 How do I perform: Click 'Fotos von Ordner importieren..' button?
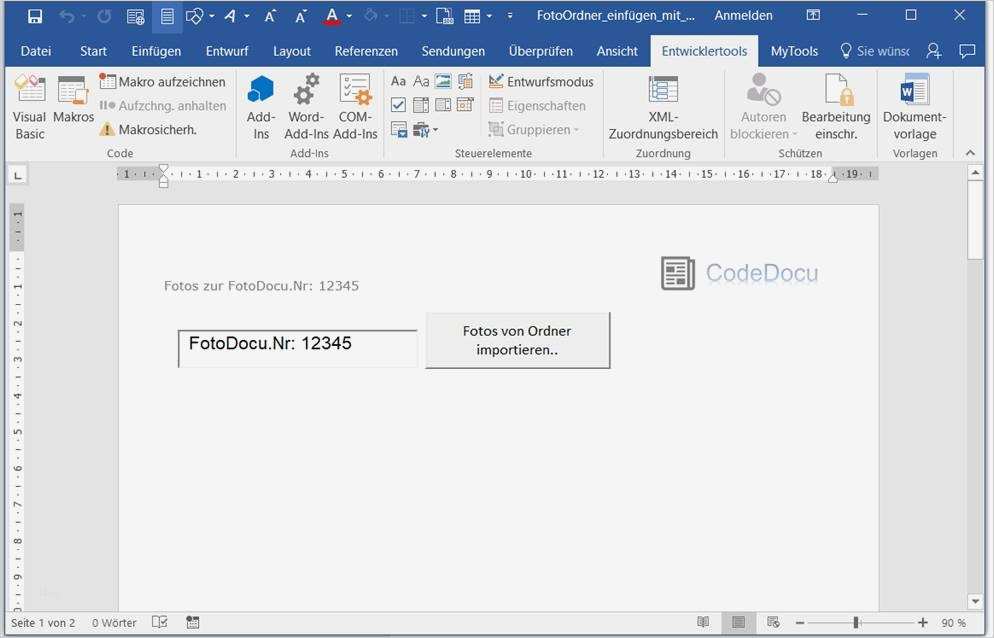[517, 340]
